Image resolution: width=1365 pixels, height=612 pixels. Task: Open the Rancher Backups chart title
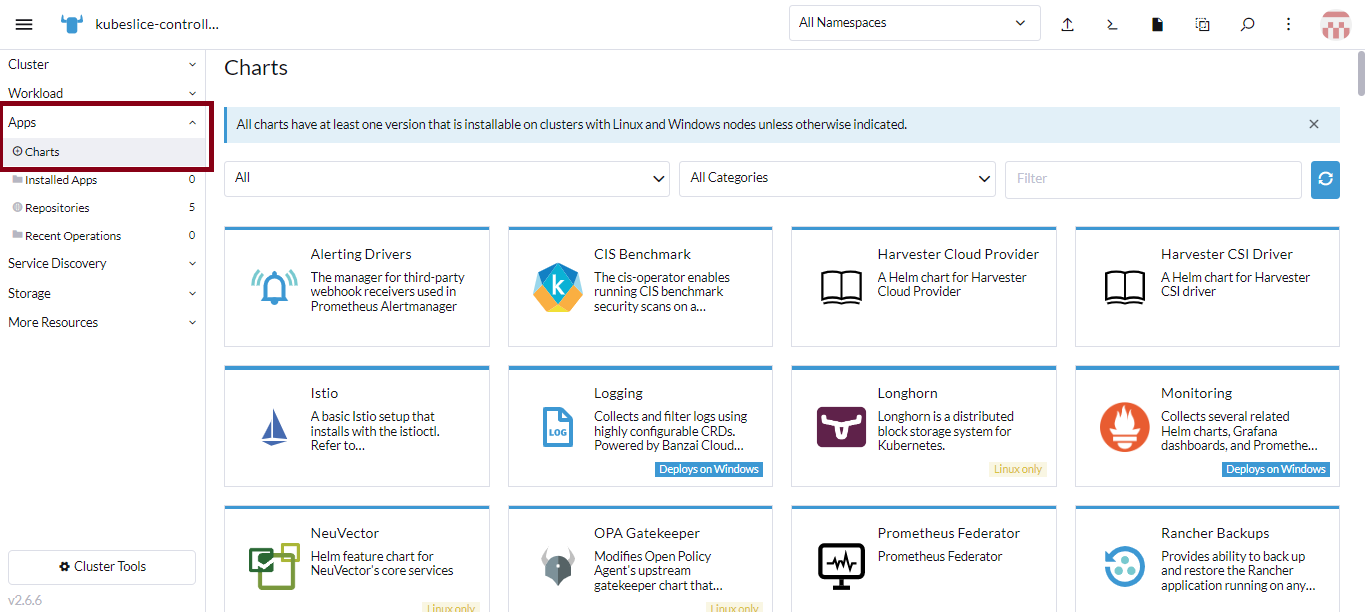(1215, 533)
